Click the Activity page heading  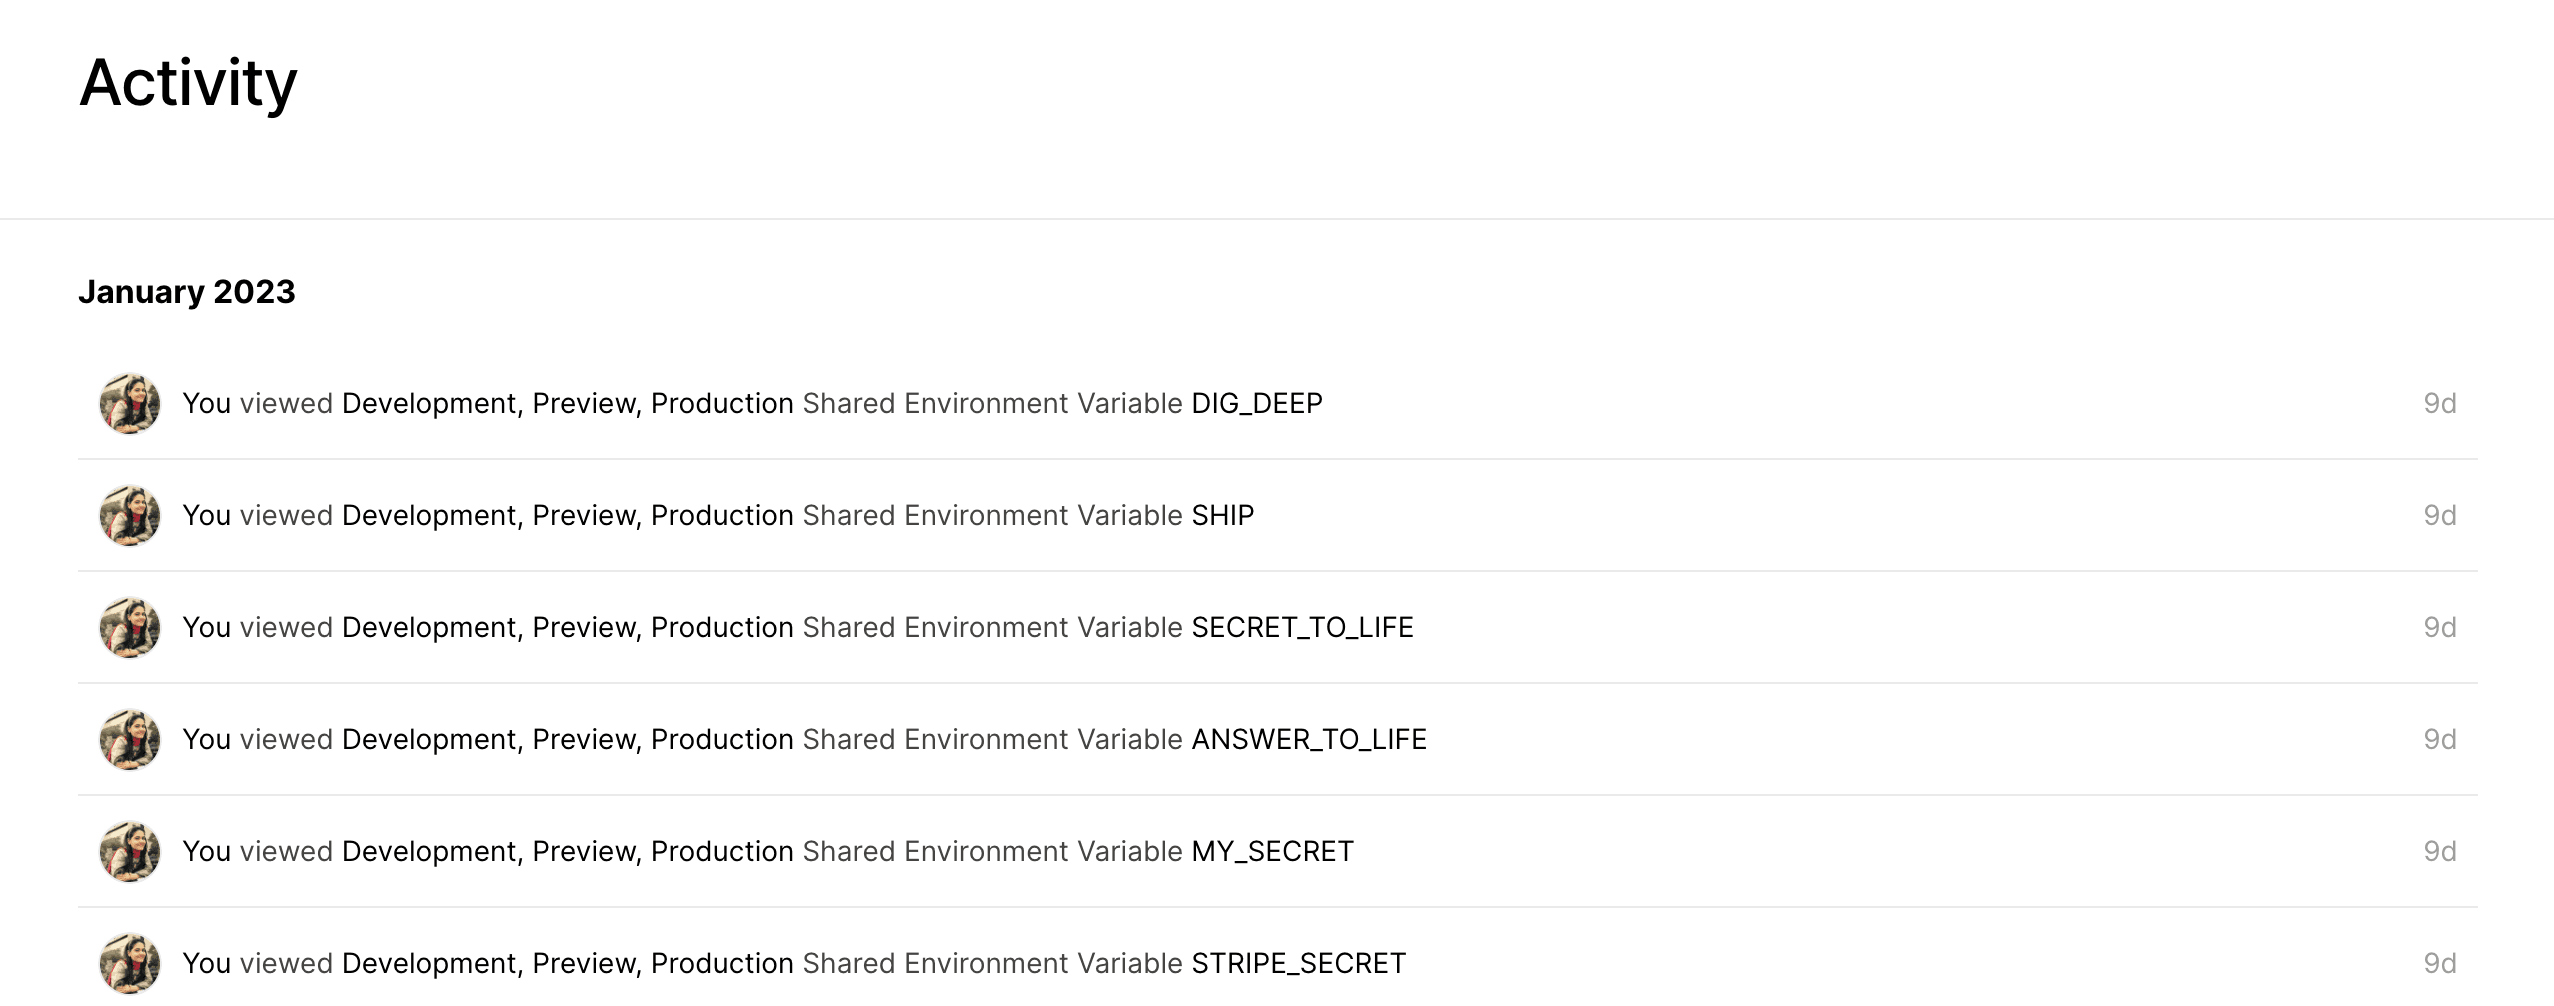coord(188,83)
